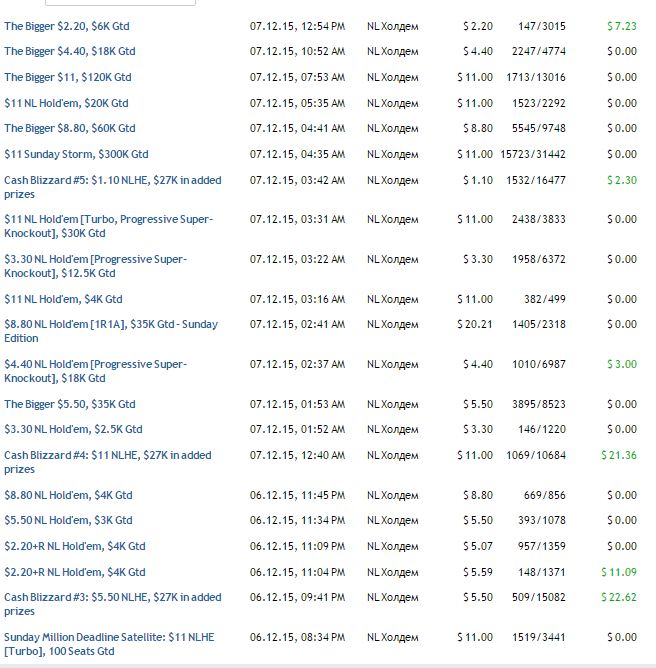Viewport: 656px width, 668px height.
Task: Open The Bigger $8.80, $60K Gtd
Action: (x=69, y=128)
